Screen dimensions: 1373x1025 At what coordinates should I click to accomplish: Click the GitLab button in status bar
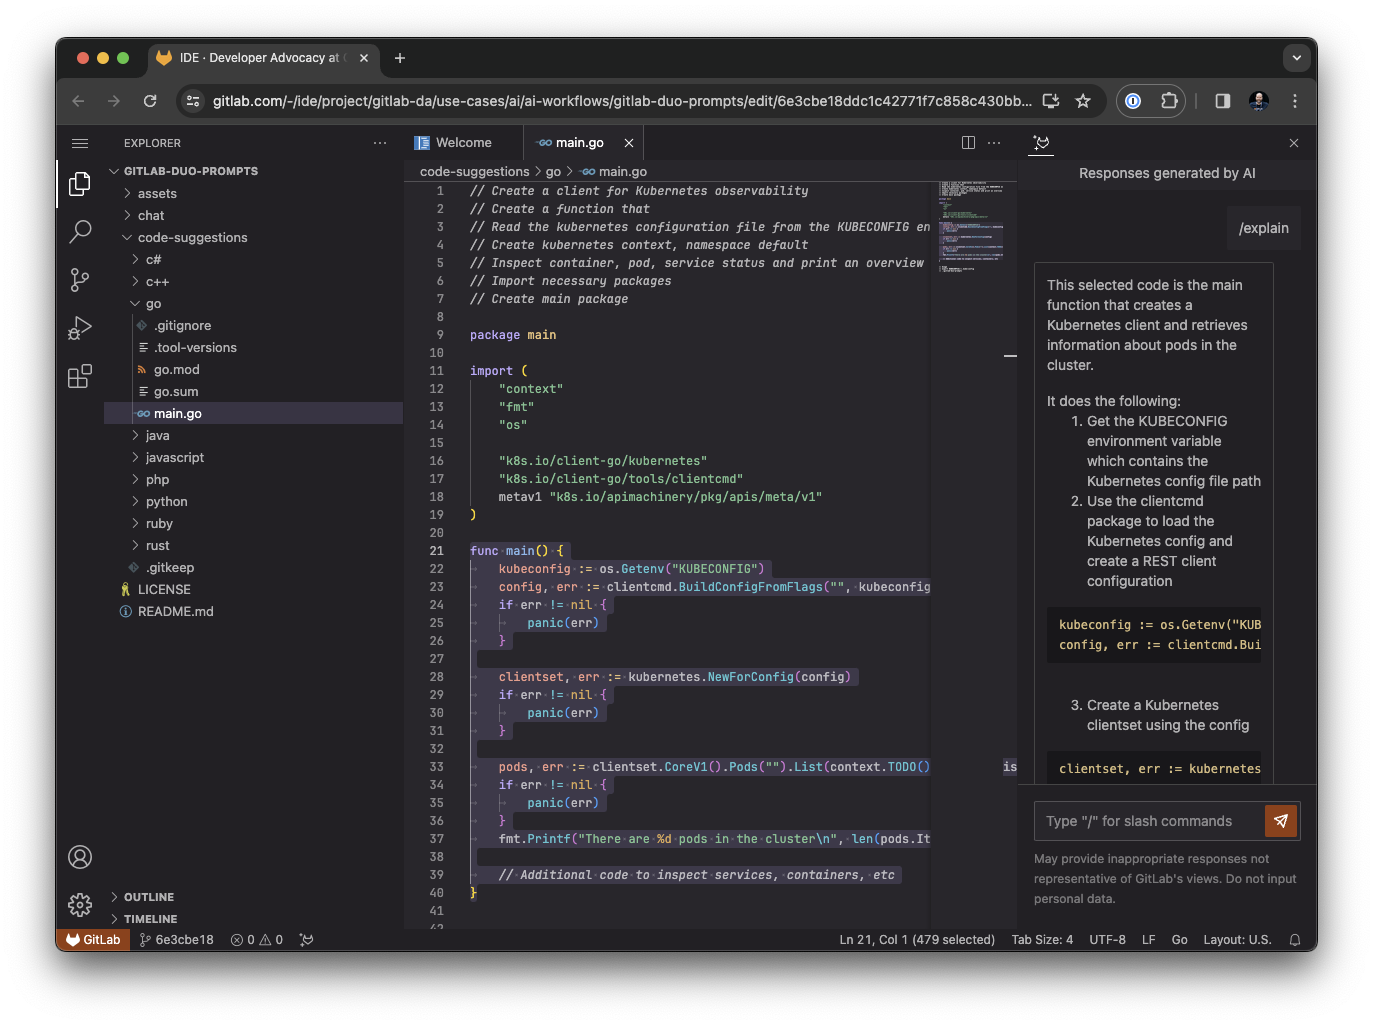click(x=93, y=940)
